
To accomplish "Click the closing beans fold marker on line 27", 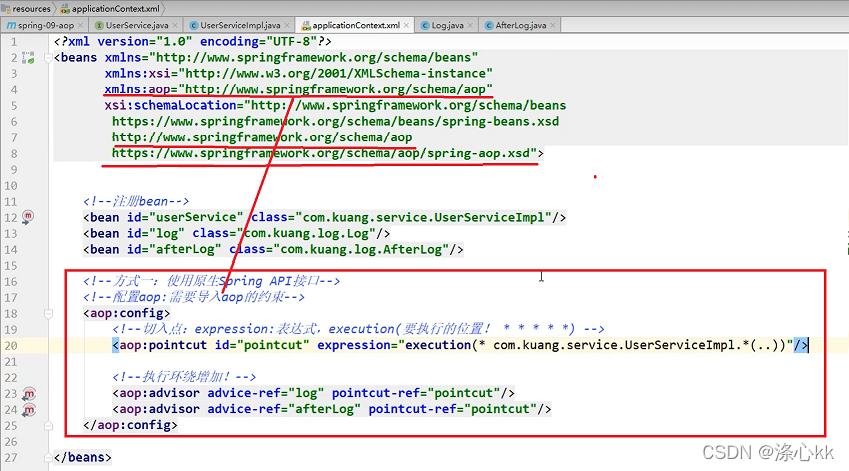I will coord(48,457).
